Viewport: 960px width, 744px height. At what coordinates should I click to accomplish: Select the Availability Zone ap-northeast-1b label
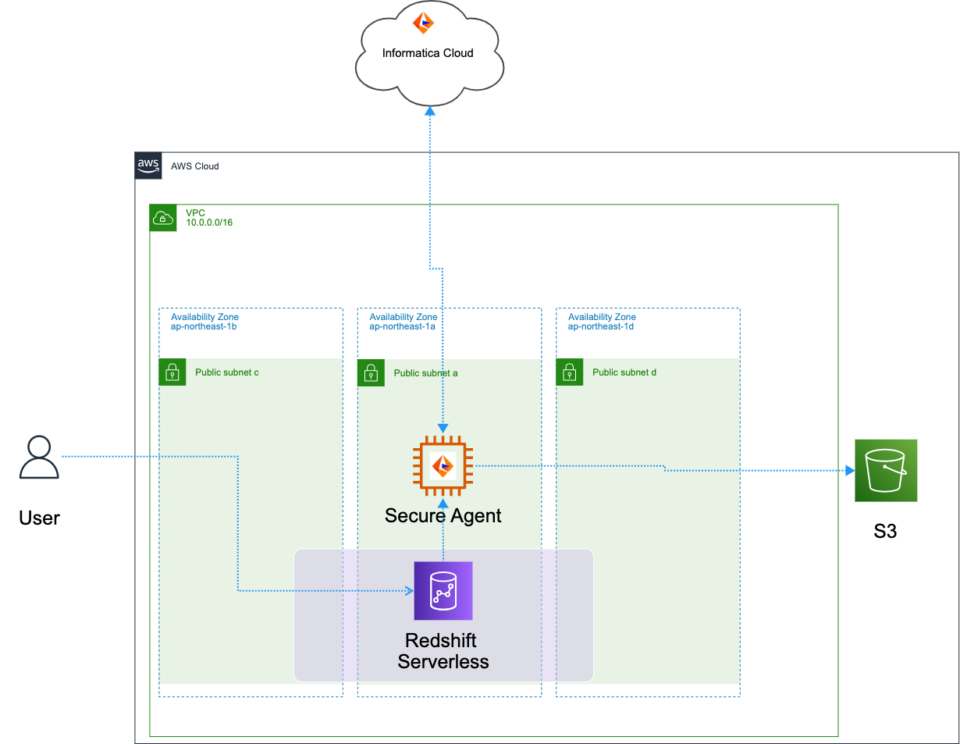click(x=202, y=322)
